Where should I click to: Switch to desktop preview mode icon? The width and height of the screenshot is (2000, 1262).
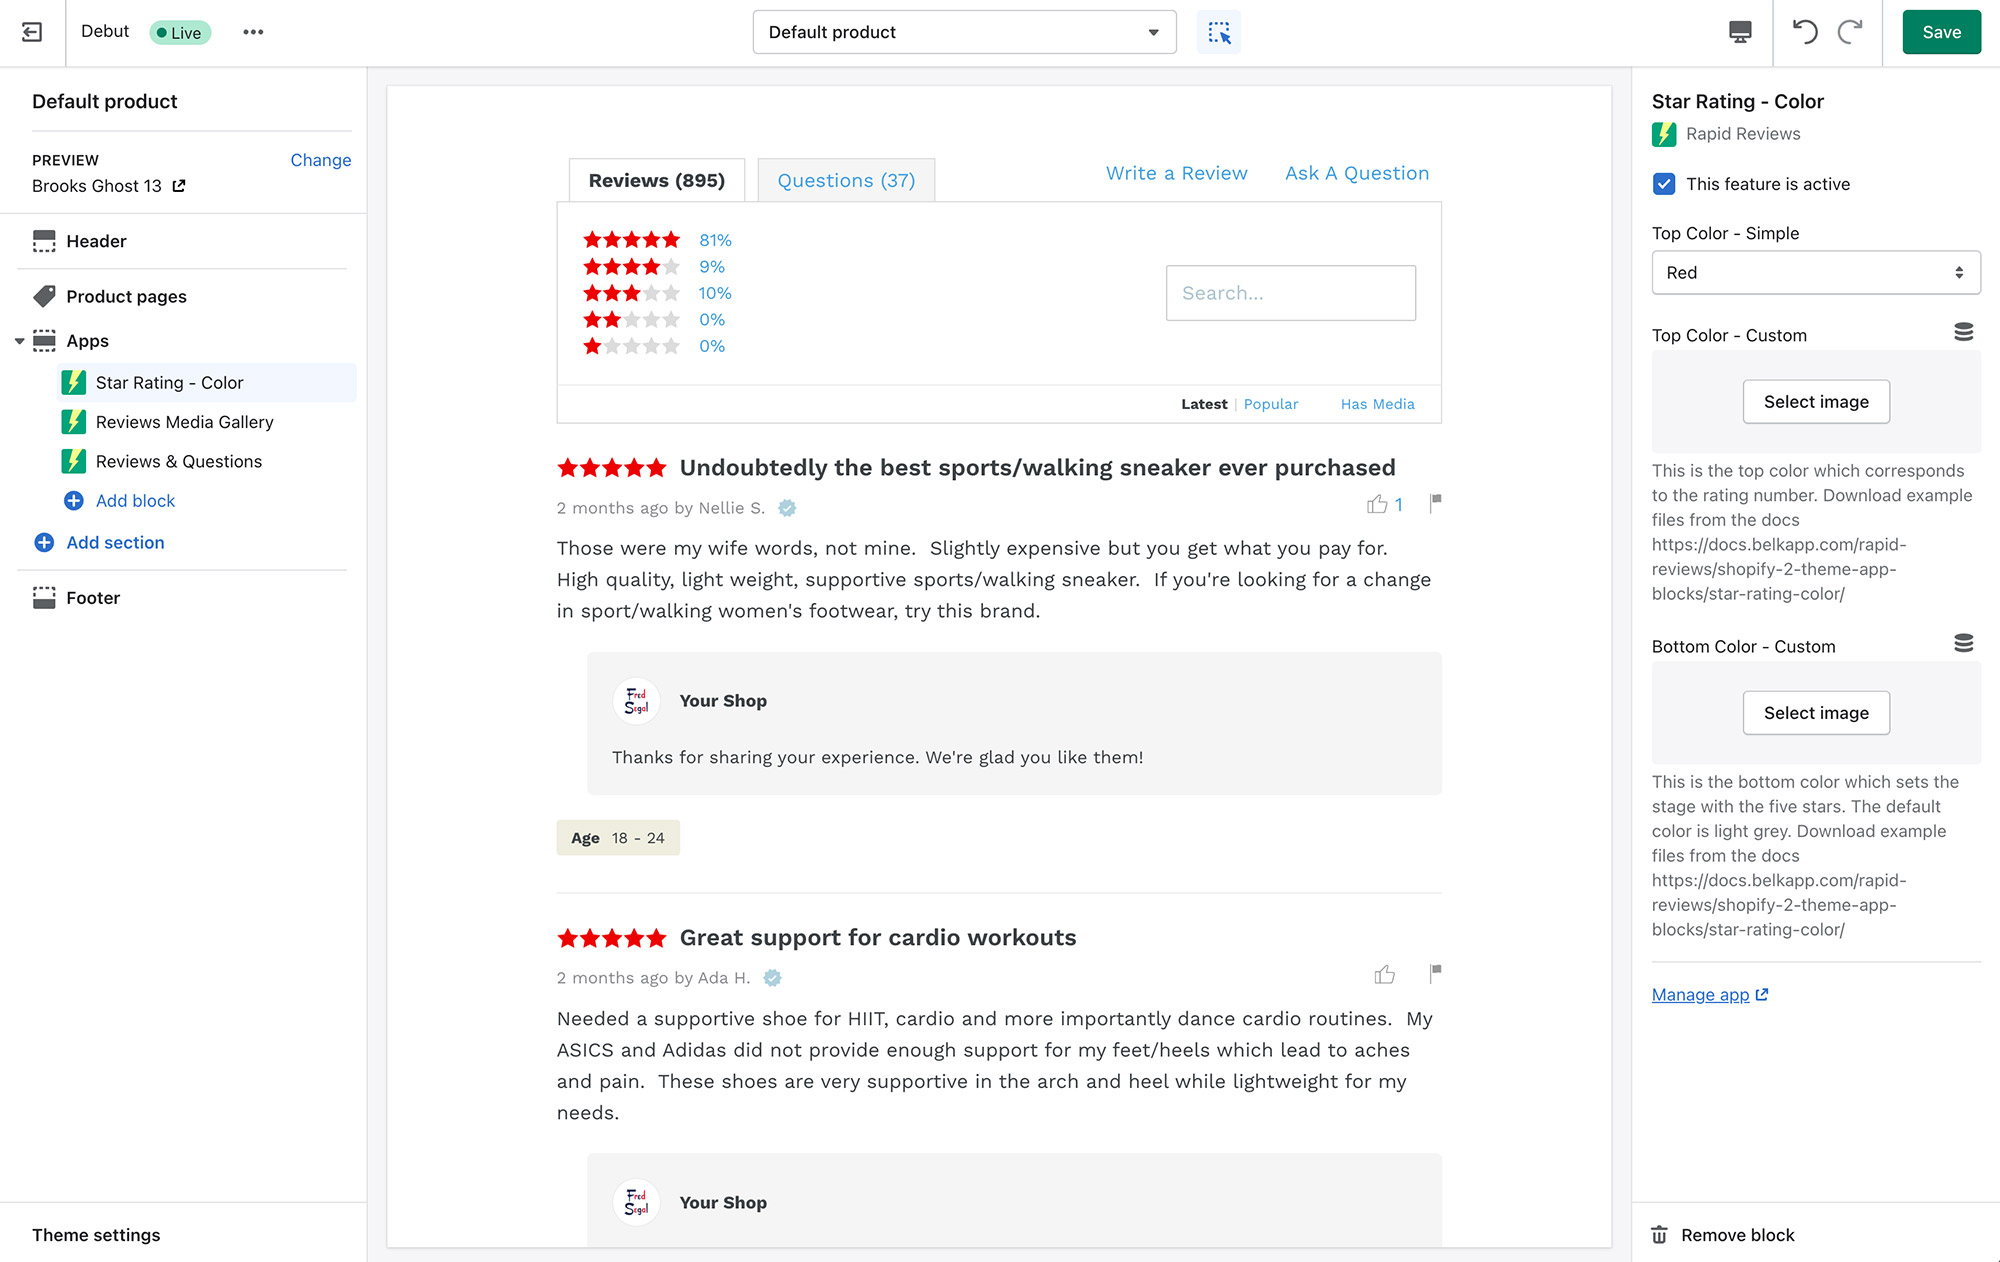click(1740, 32)
